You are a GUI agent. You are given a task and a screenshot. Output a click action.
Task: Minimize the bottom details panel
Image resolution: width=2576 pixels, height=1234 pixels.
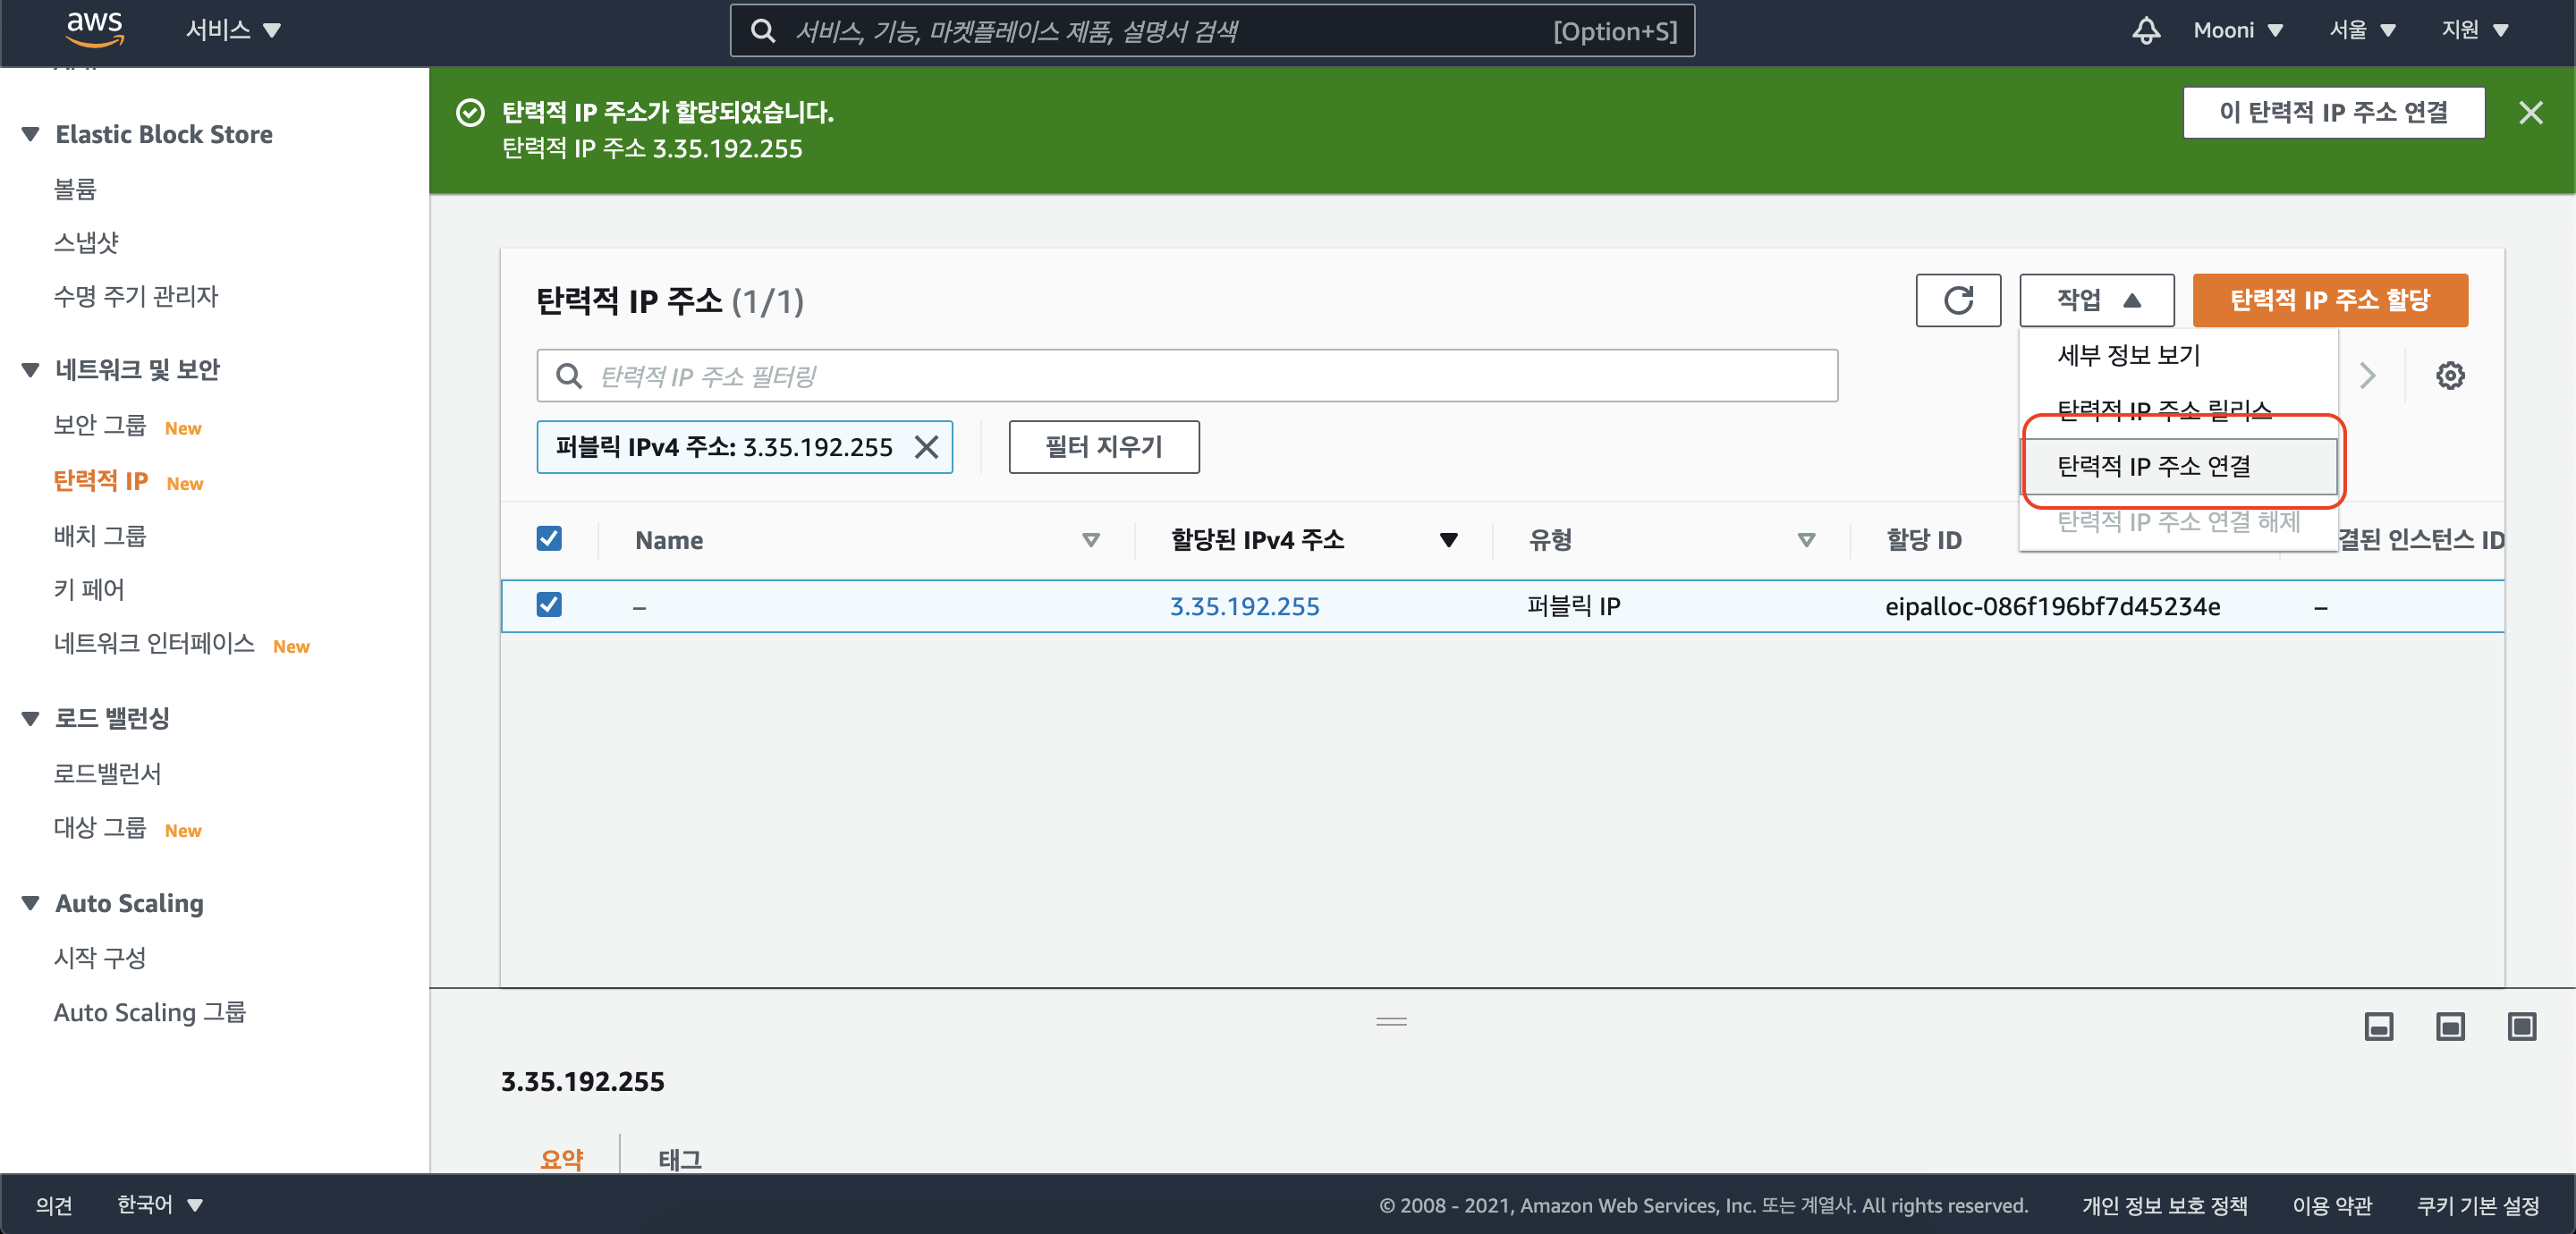[x=2378, y=1026]
